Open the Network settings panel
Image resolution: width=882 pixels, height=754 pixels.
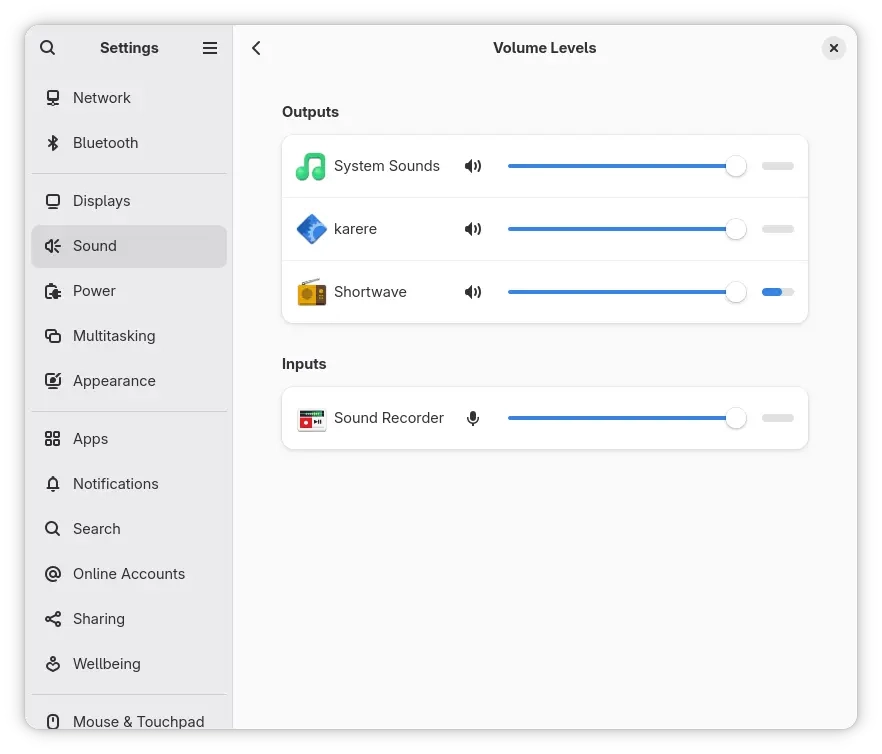pyautogui.click(x=101, y=98)
